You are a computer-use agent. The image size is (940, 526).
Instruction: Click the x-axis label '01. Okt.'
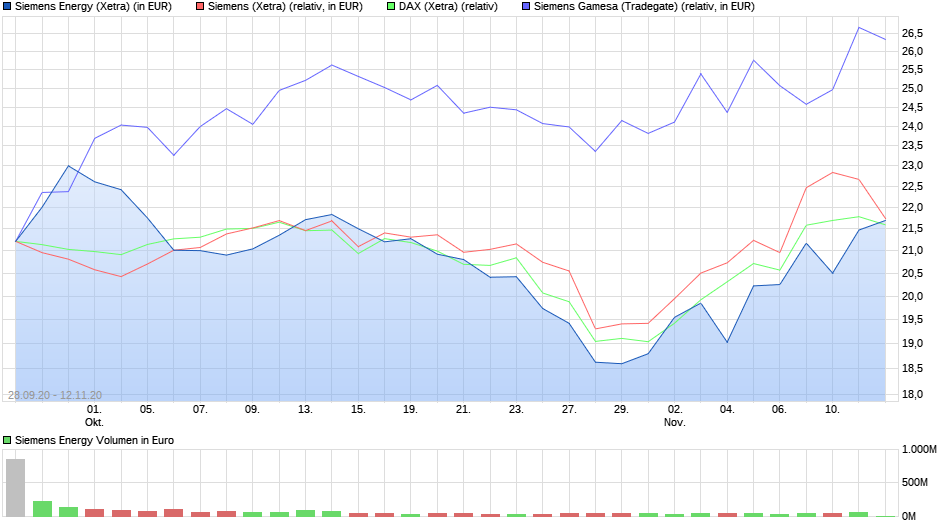94,416
